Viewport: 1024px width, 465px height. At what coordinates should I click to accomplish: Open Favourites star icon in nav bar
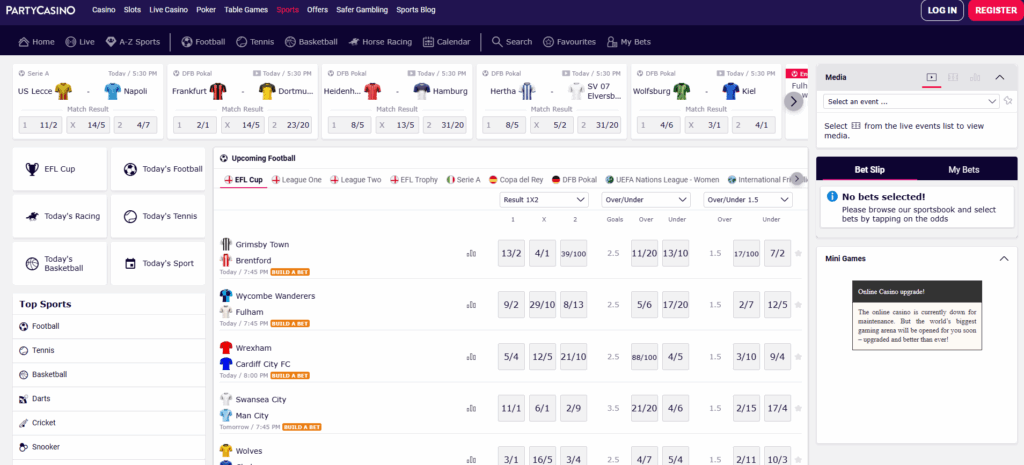pos(549,42)
